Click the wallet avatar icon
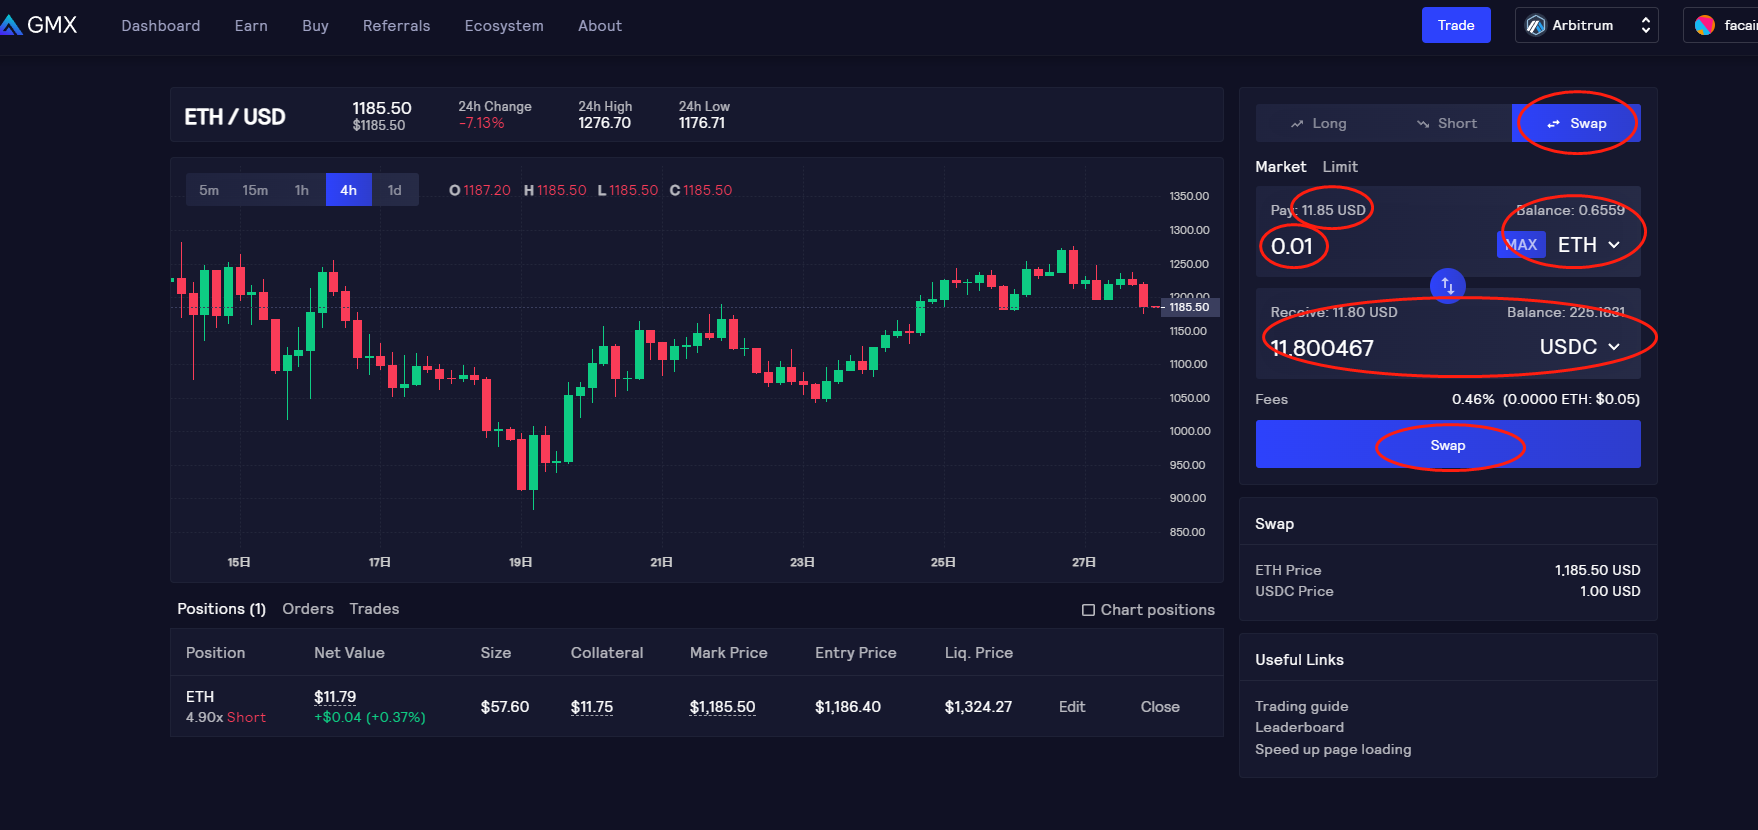The image size is (1758, 830). pyautogui.click(x=1705, y=25)
